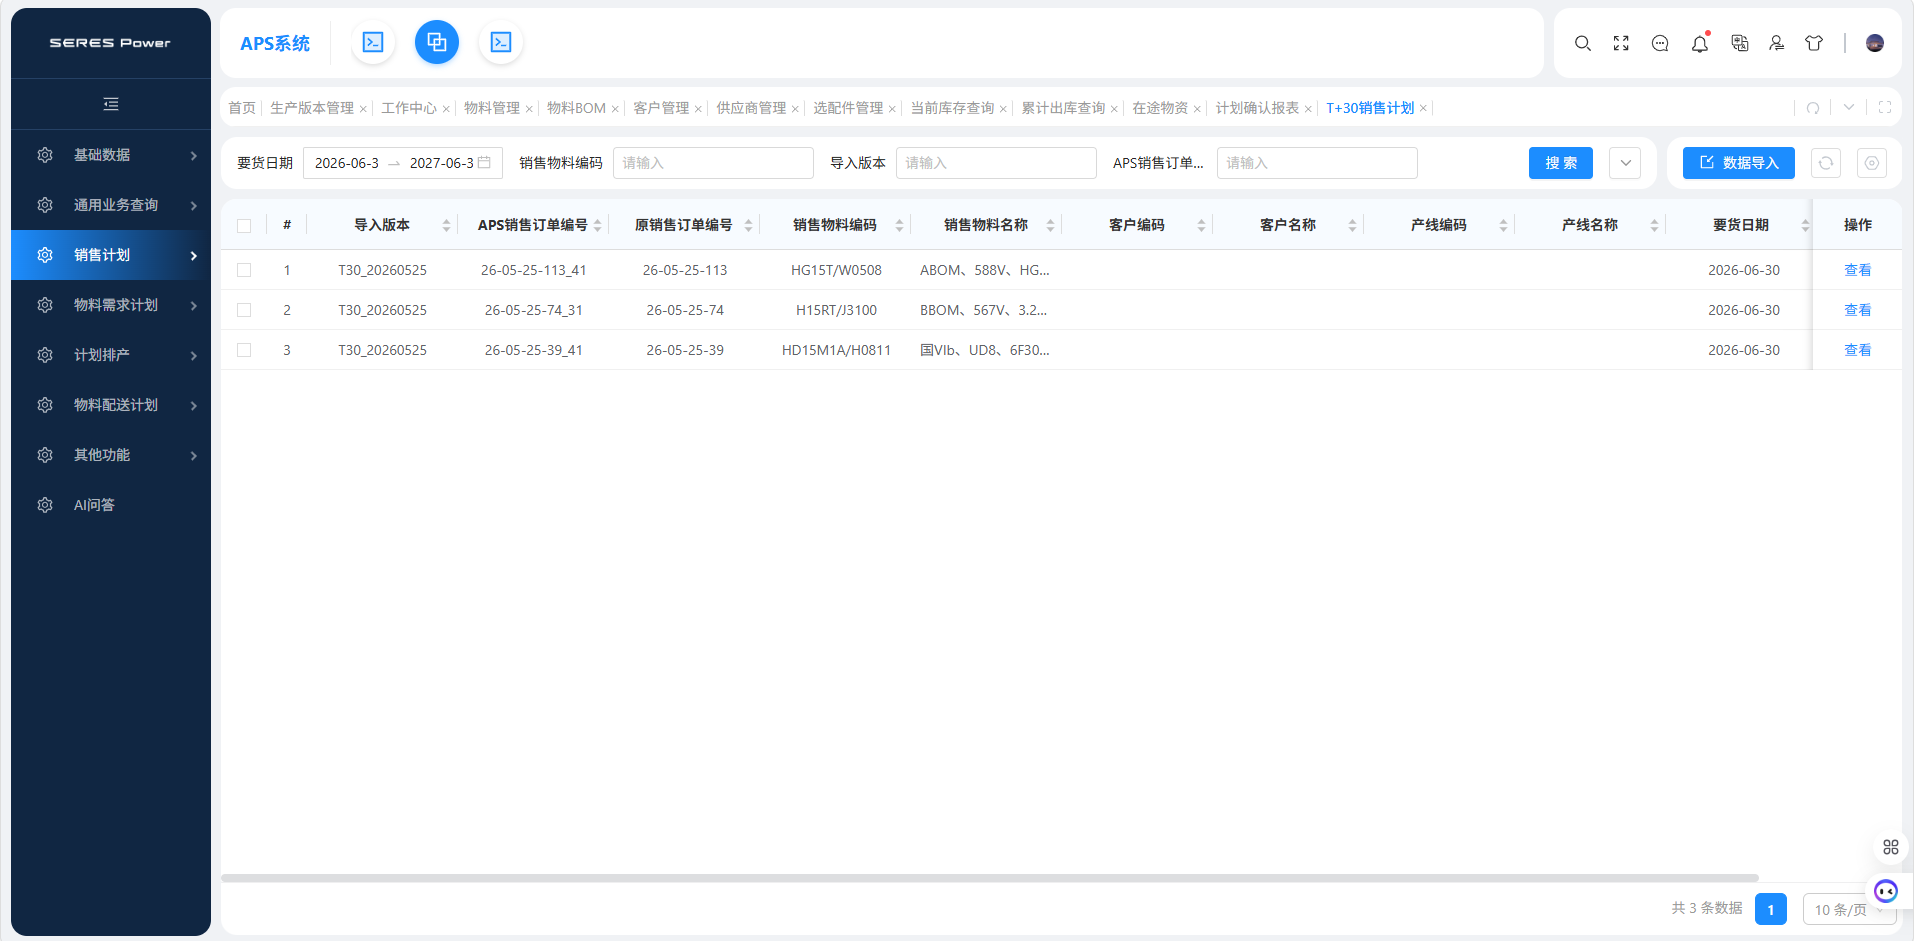Screen dimensions: 1917x941
Task: Expand more search filters chevron button
Action: pos(1625,163)
